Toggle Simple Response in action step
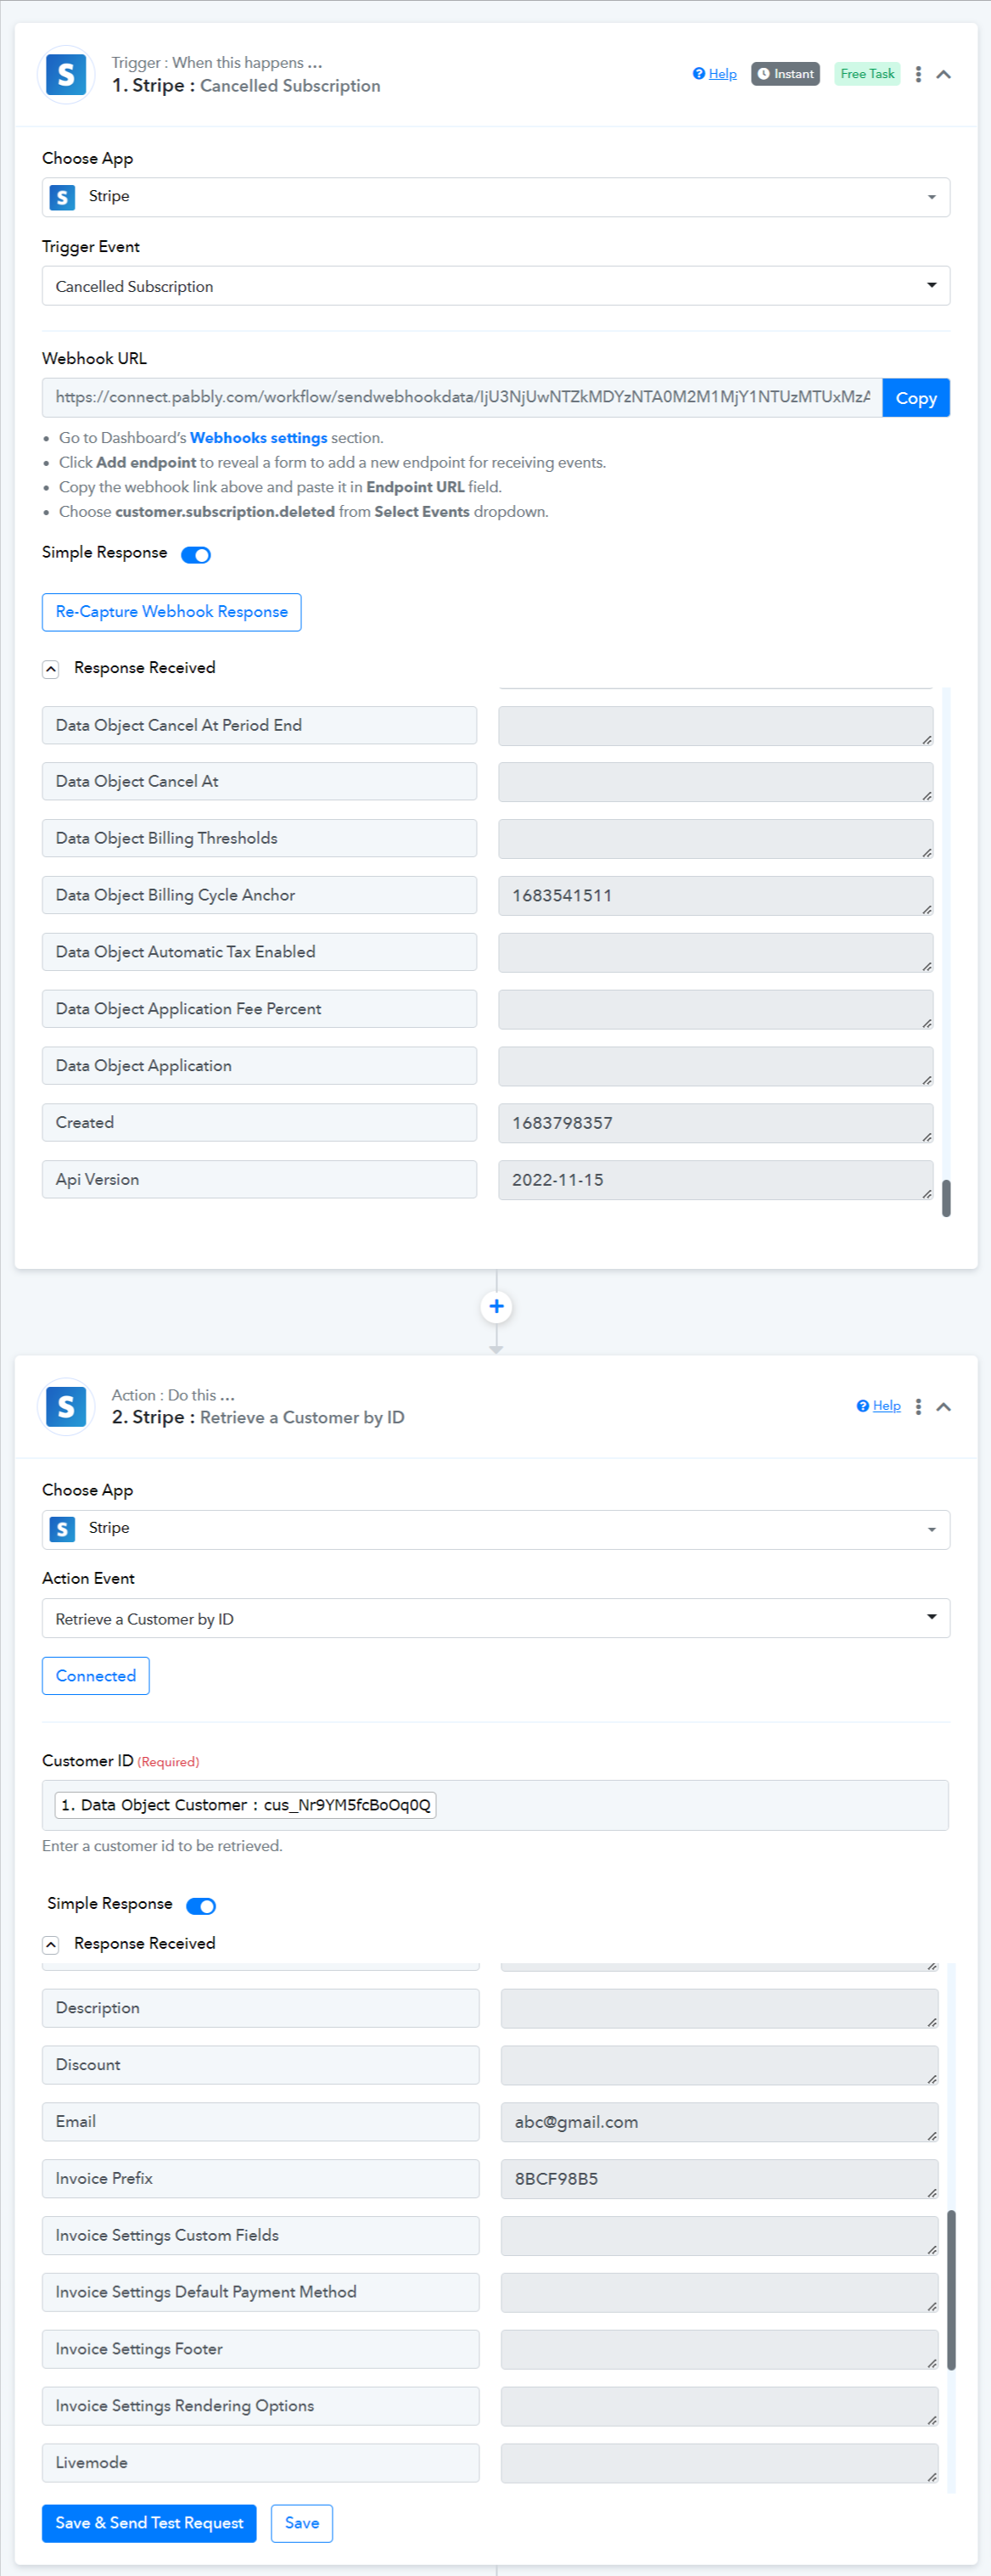 (x=201, y=1906)
